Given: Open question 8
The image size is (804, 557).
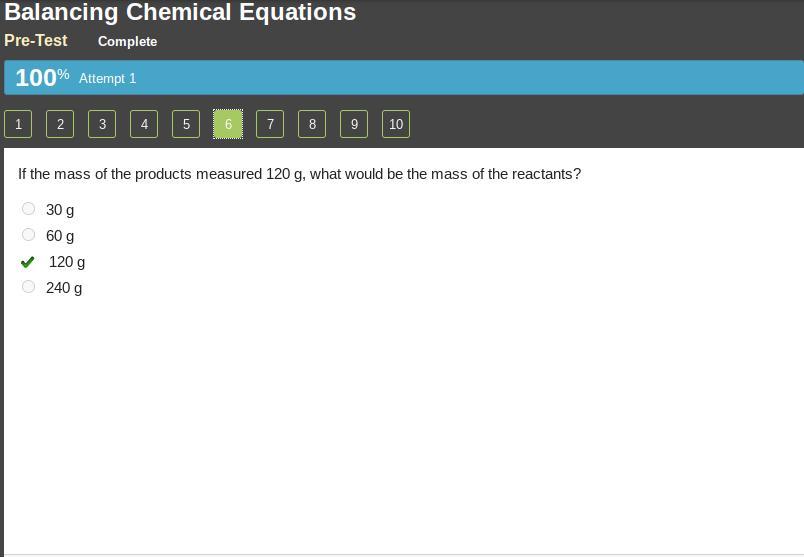Looking at the screenshot, I should tap(312, 124).
